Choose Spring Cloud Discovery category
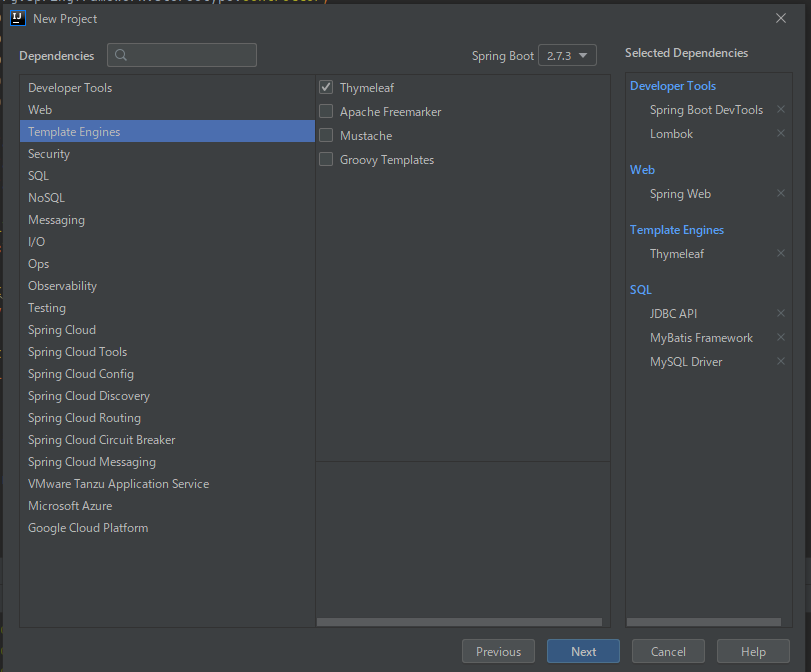811x672 pixels. click(x=167, y=396)
